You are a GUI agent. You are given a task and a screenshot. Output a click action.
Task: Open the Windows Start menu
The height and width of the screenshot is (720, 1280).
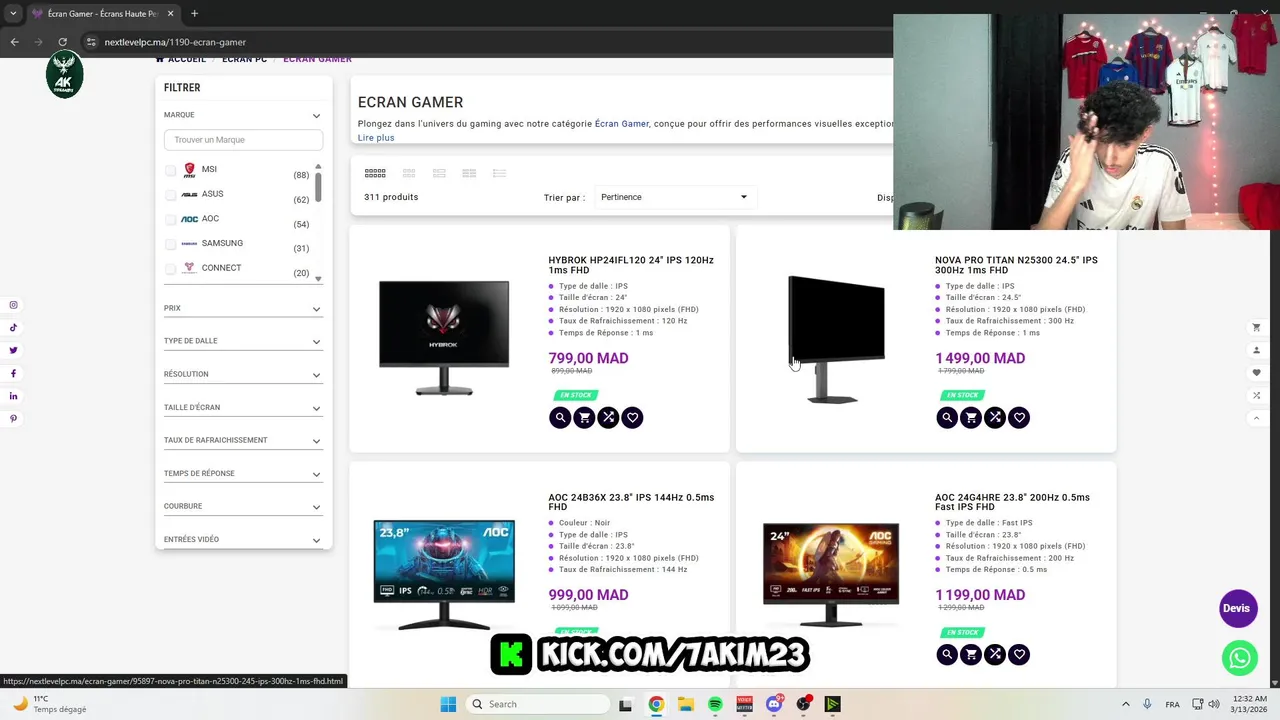[x=448, y=704]
